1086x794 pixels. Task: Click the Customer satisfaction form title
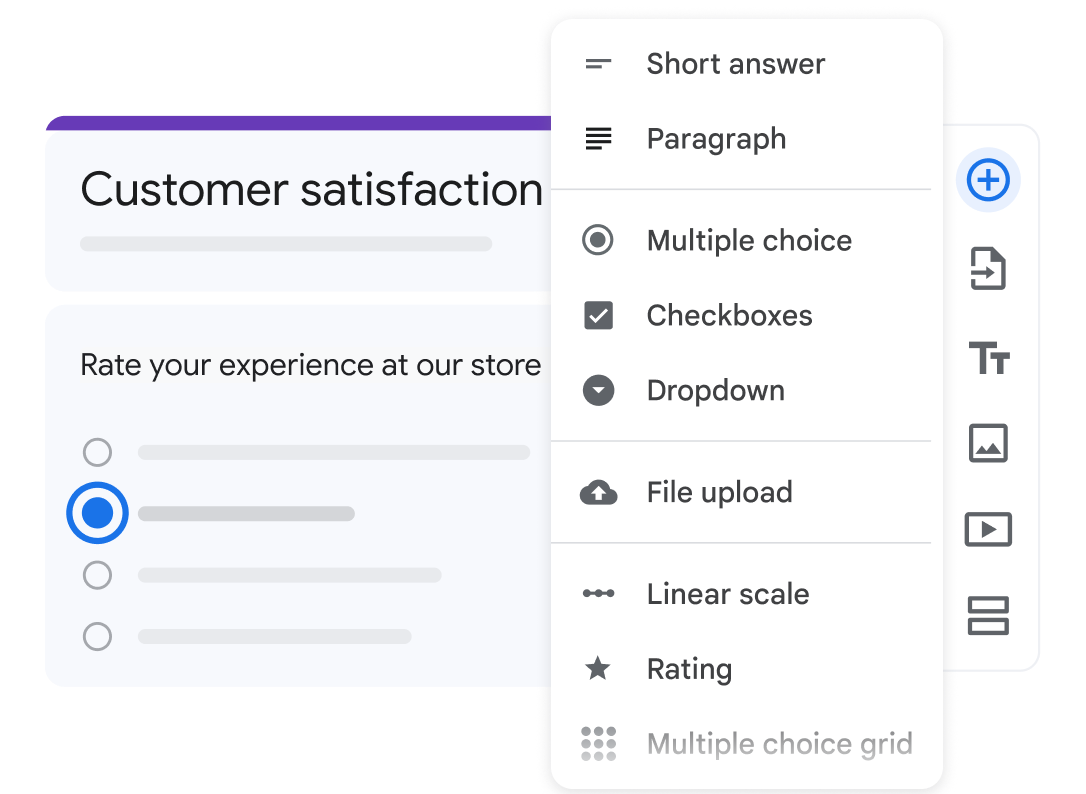[x=311, y=190]
